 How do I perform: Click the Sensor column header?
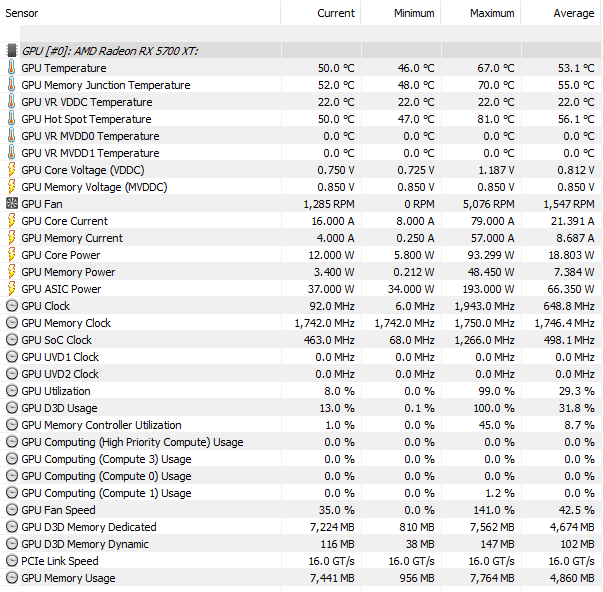(140, 13)
